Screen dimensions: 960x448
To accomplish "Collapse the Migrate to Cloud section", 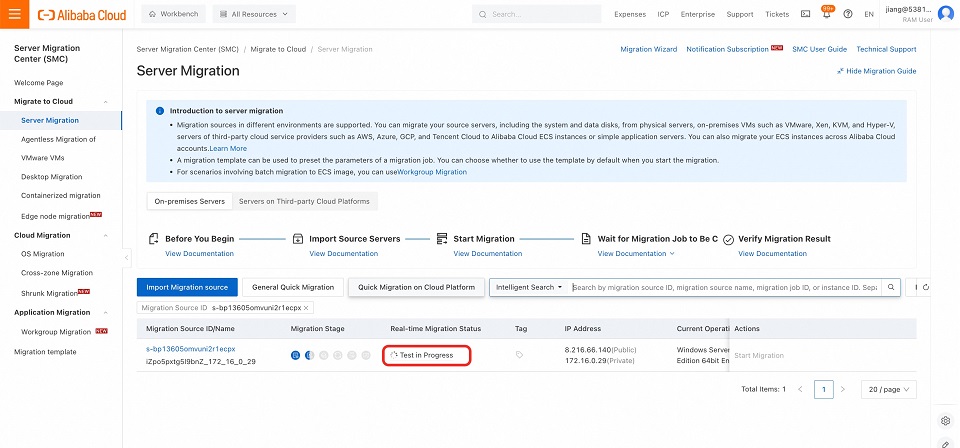I will (106, 101).
